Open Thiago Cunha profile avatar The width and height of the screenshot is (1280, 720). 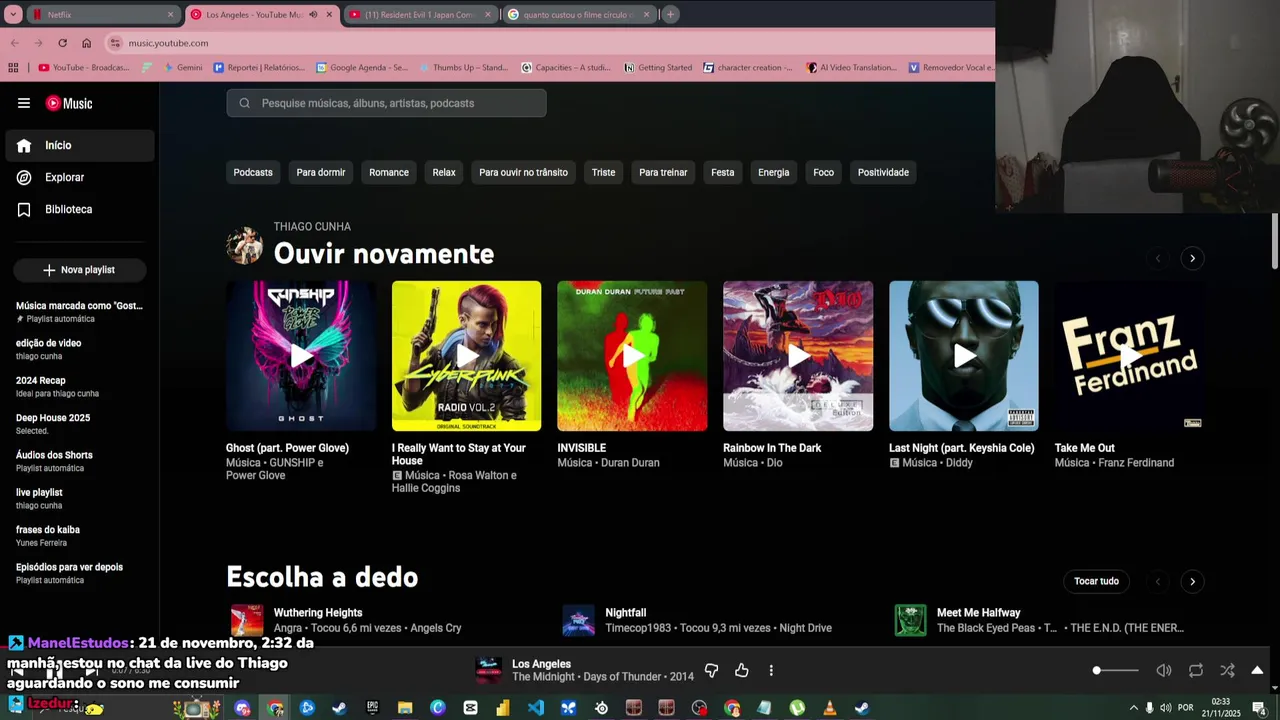(244, 245)
